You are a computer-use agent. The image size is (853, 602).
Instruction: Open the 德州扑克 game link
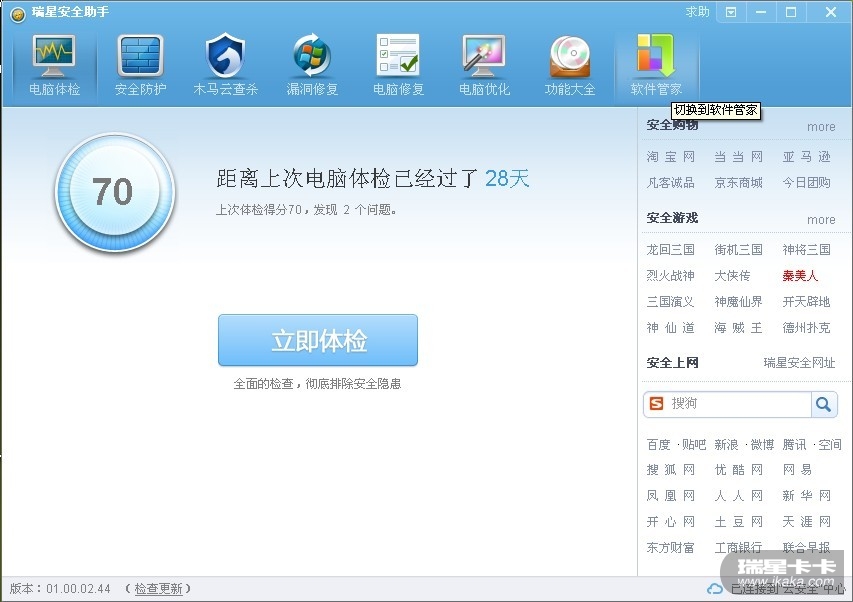point(806,328)
